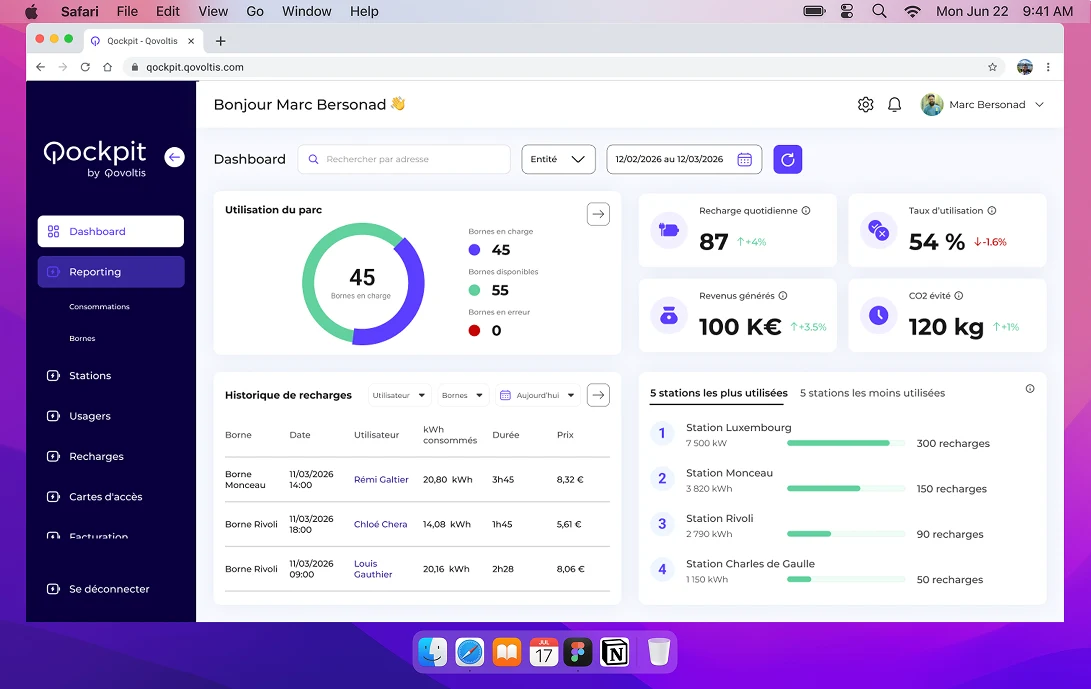Select 5 stations les plus utilisées tab
This screenshot has width=1091, height=689.
click(x=719, y=393)
